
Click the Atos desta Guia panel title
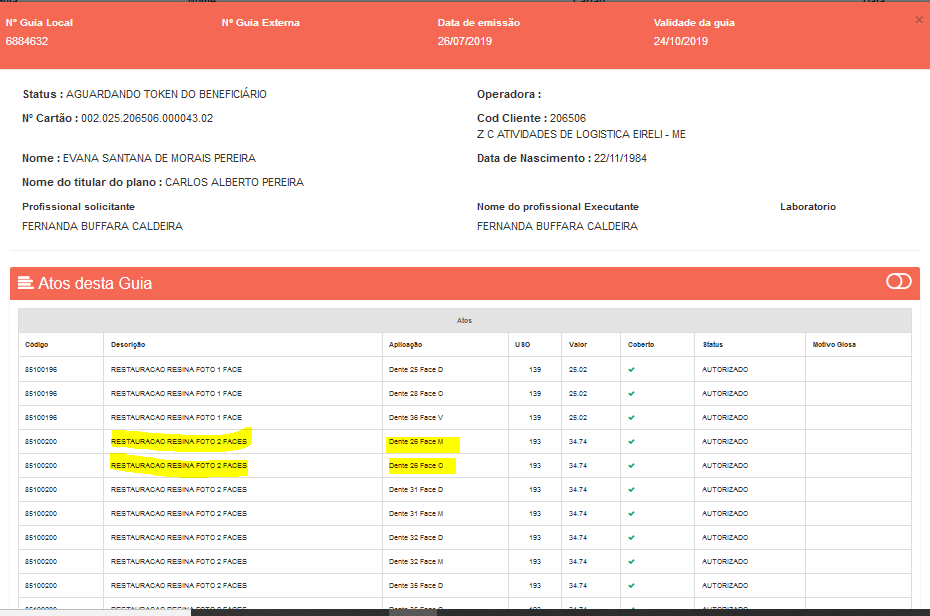point(95,283)
